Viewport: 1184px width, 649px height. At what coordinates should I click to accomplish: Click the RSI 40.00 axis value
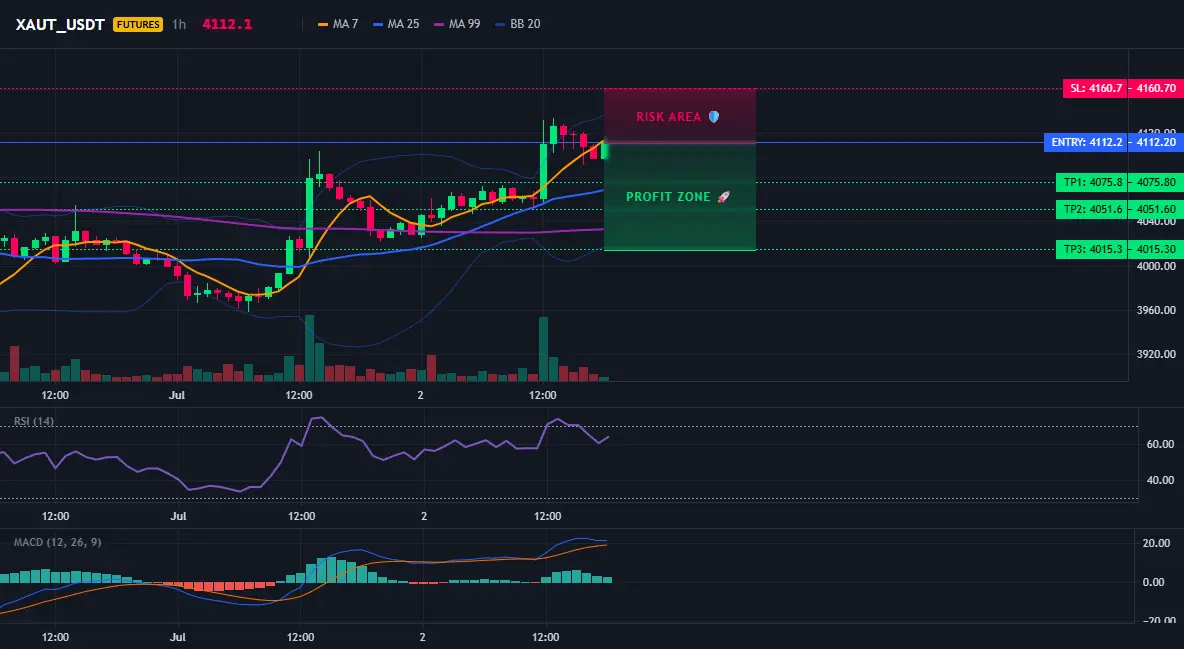point(1161,480)
